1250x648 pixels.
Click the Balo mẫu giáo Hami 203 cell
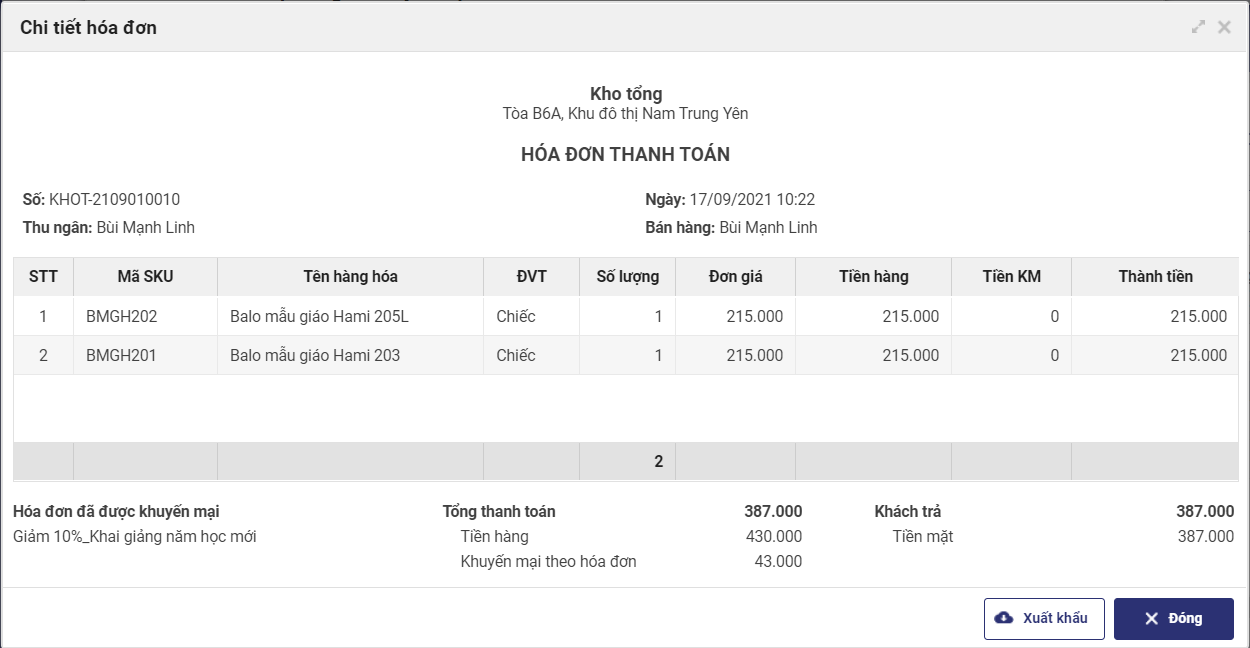(x=315, y=355)
